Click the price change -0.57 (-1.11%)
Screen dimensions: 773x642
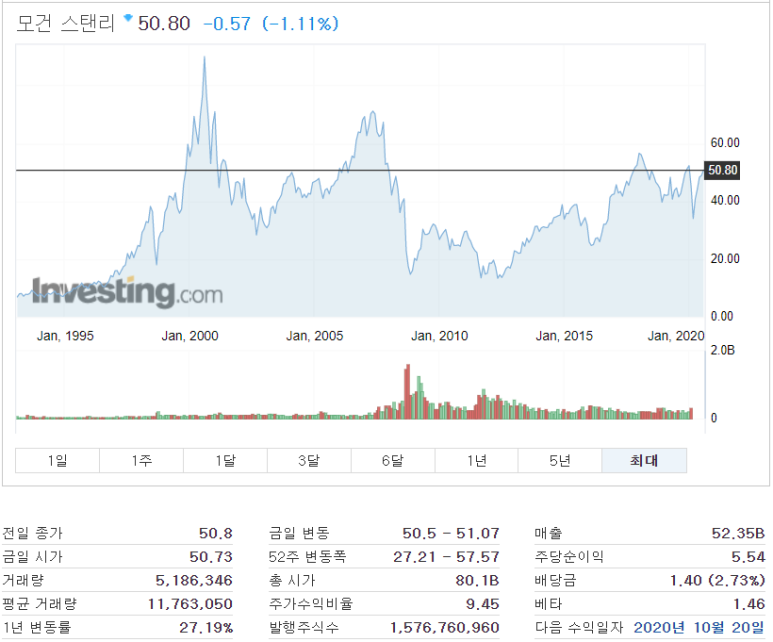click(271, 24)
